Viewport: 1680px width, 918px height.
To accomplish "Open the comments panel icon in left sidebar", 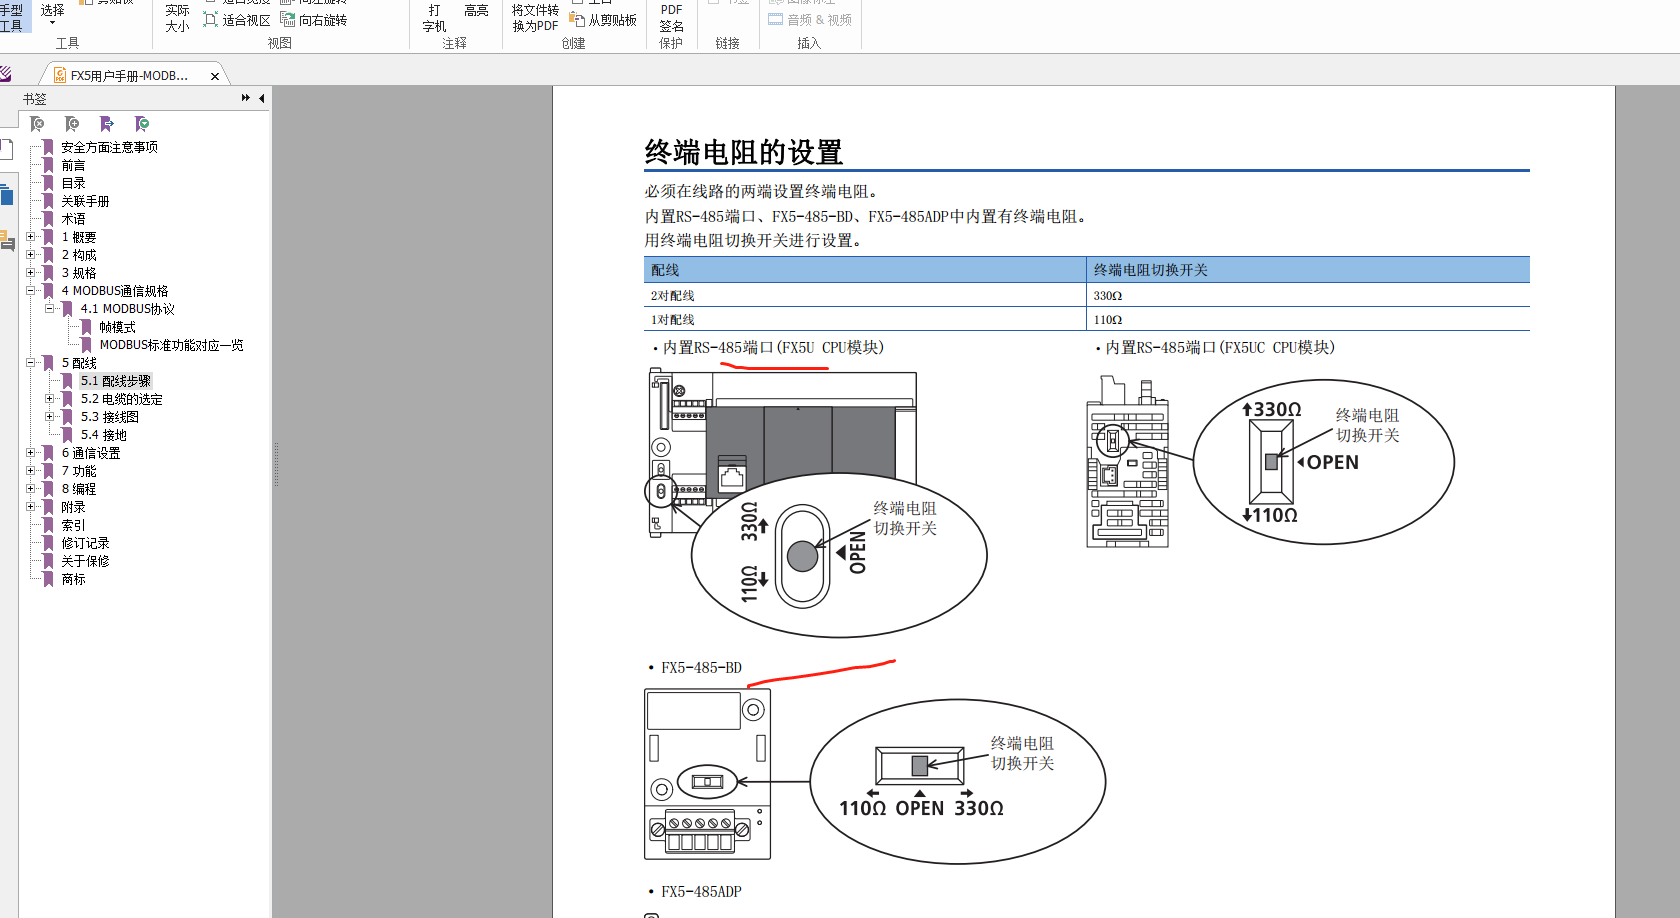I will click(x=7, y=240).
